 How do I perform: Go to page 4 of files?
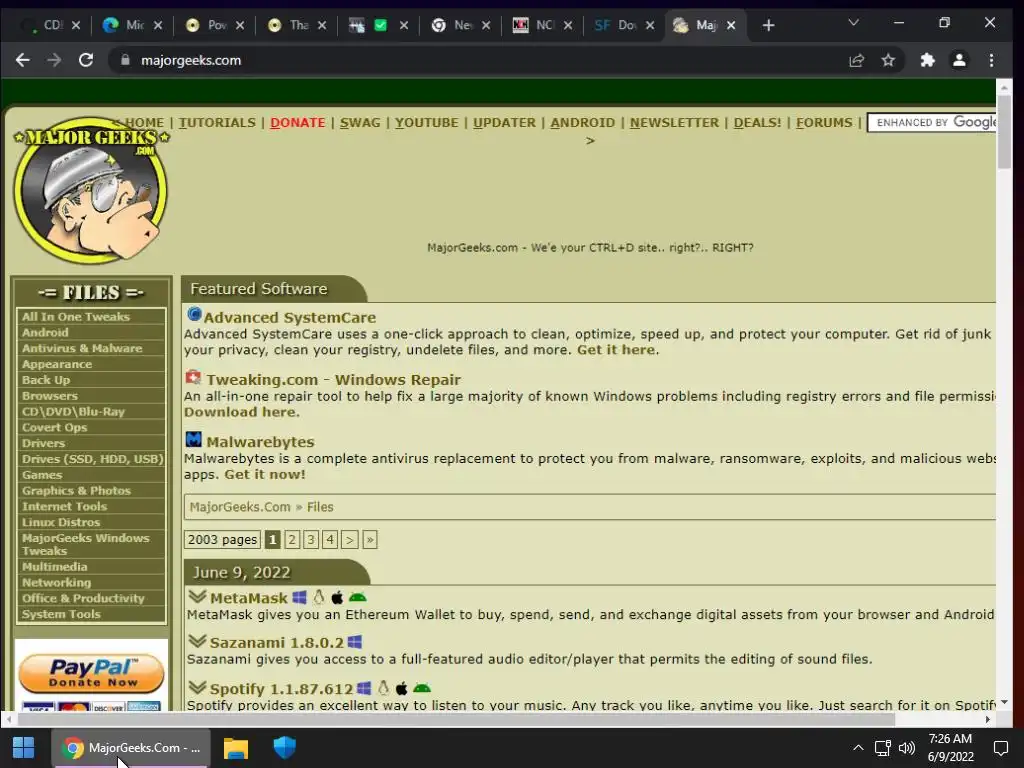[x=330, y=539]
